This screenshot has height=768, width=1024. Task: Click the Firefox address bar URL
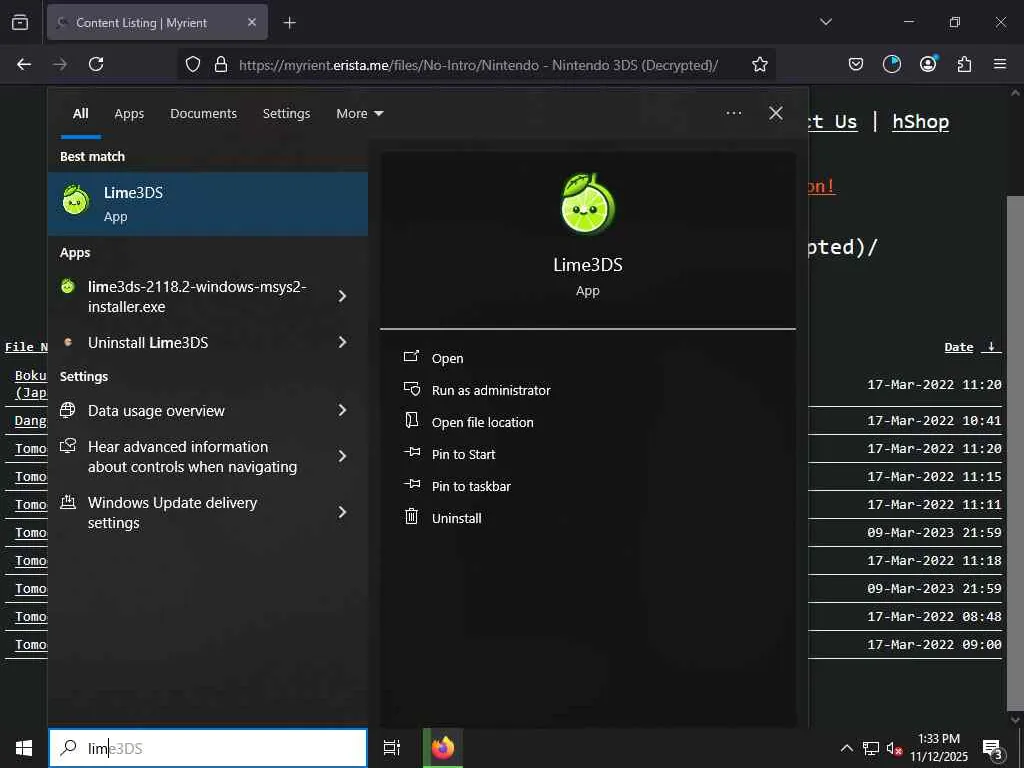point(478,65)
